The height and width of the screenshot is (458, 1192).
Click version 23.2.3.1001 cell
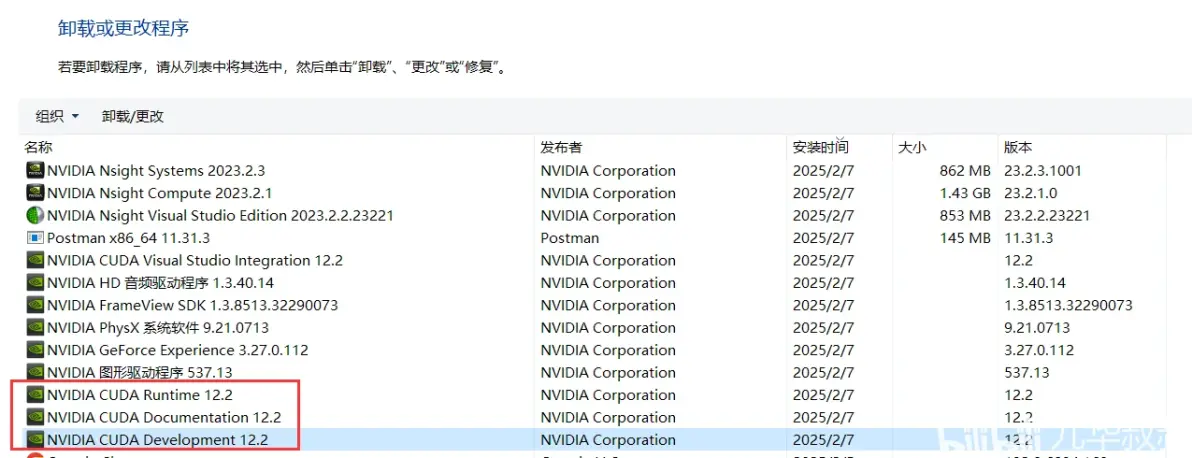[1042, 170]
